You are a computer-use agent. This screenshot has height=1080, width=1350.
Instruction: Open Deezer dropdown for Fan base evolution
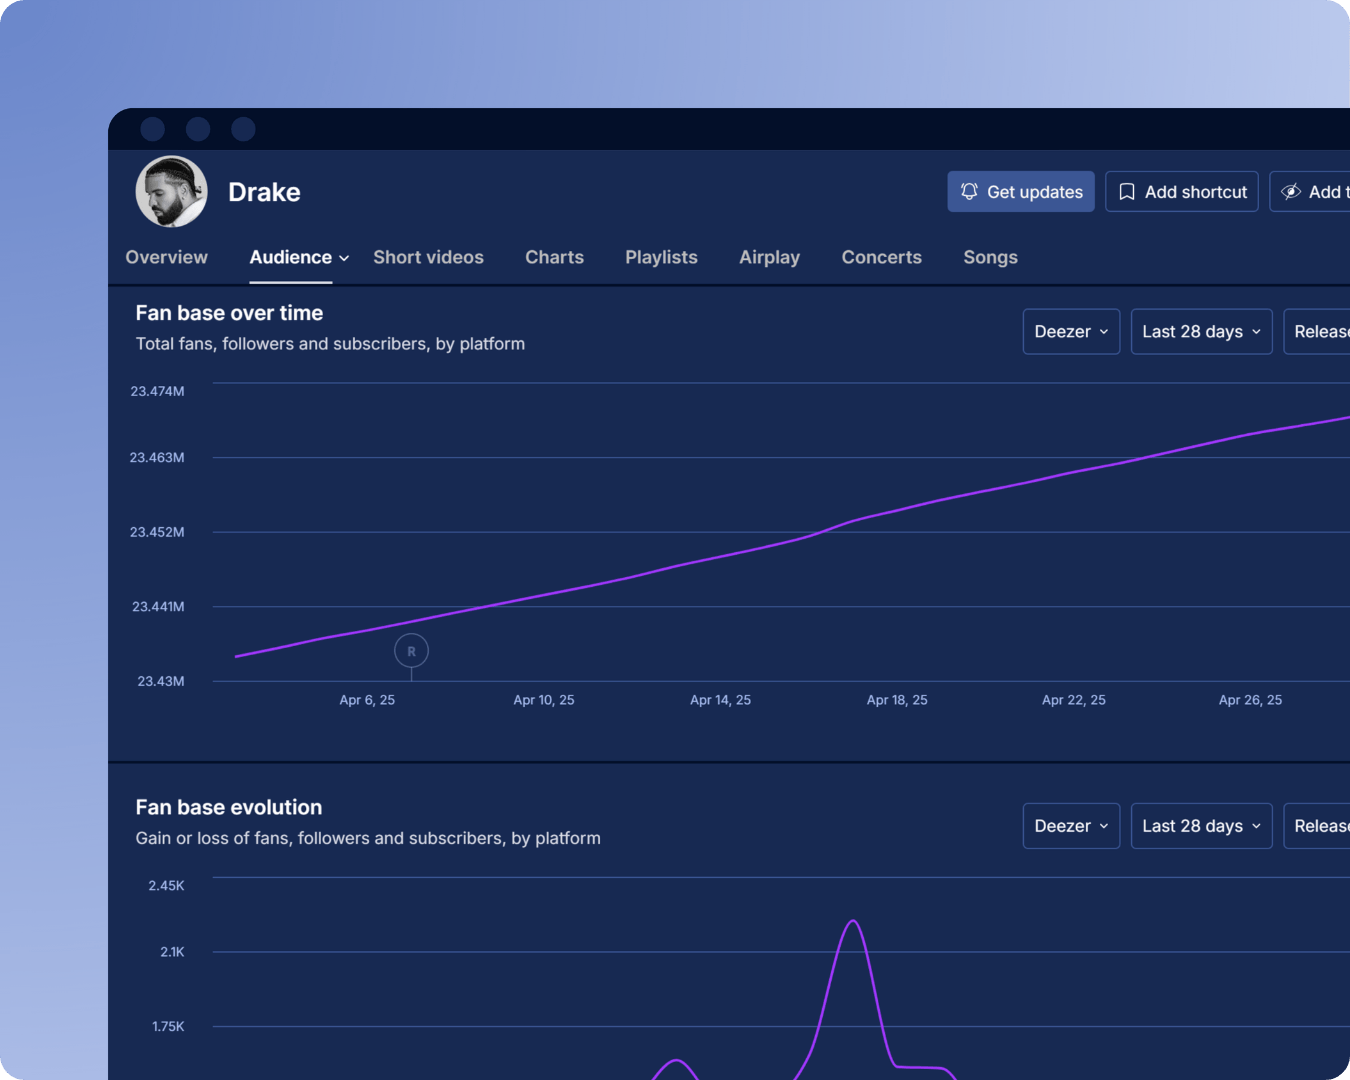point(1071,826)
